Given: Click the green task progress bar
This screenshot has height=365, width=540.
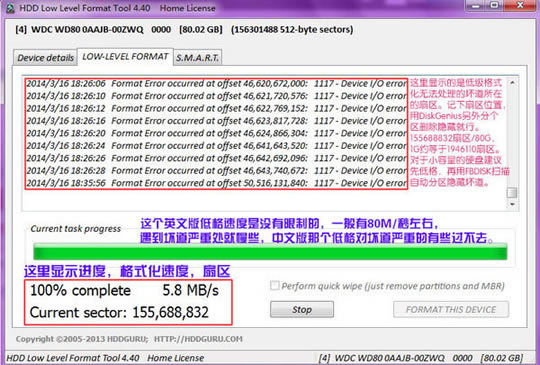Looking at the screenshot, I should 270,252.
